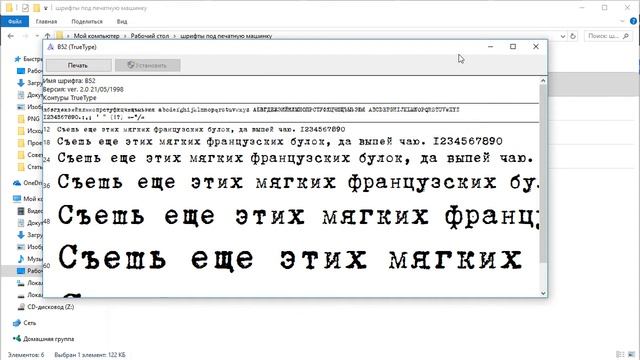Select highlighted Рабочий стол under Мой компьютер
This screenshot has width=640, height=360.
click(x=29, y=271)
